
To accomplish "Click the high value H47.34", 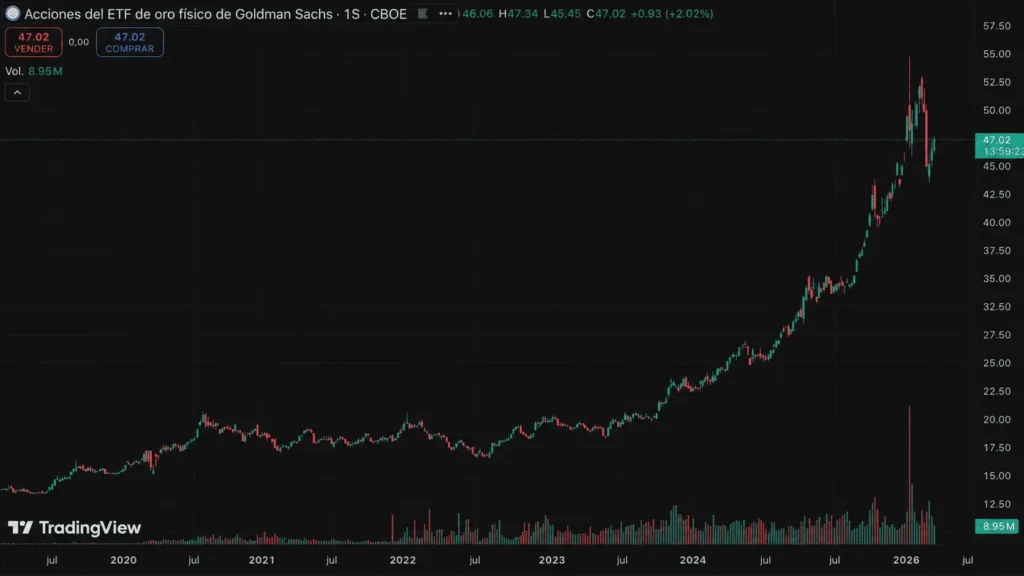I will (x=519, y=14).
